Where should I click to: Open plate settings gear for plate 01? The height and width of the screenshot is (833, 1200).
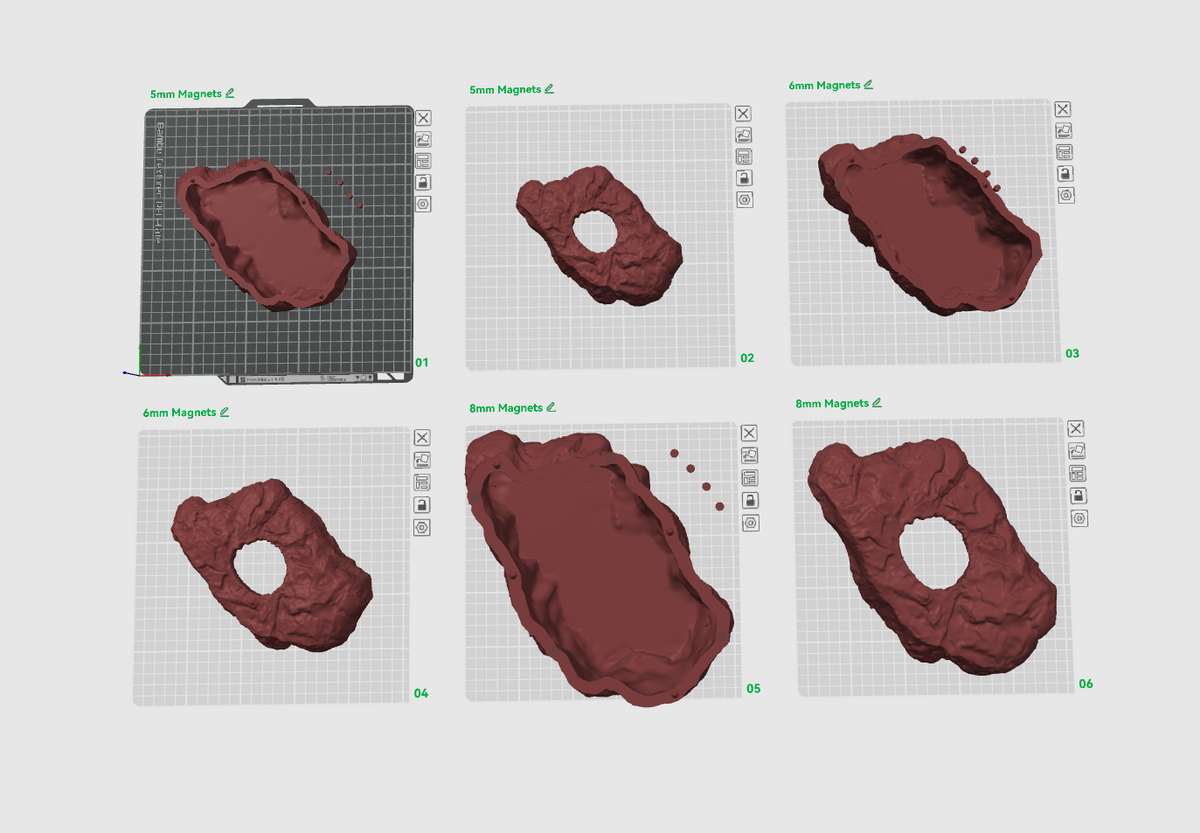[x=423, y=203]
